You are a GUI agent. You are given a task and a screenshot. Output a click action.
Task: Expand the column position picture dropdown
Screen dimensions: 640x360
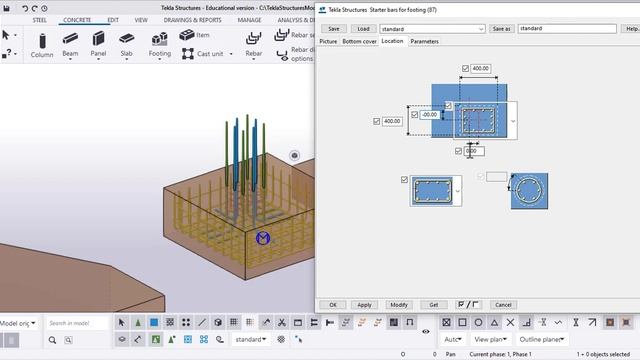coord(513,121)
